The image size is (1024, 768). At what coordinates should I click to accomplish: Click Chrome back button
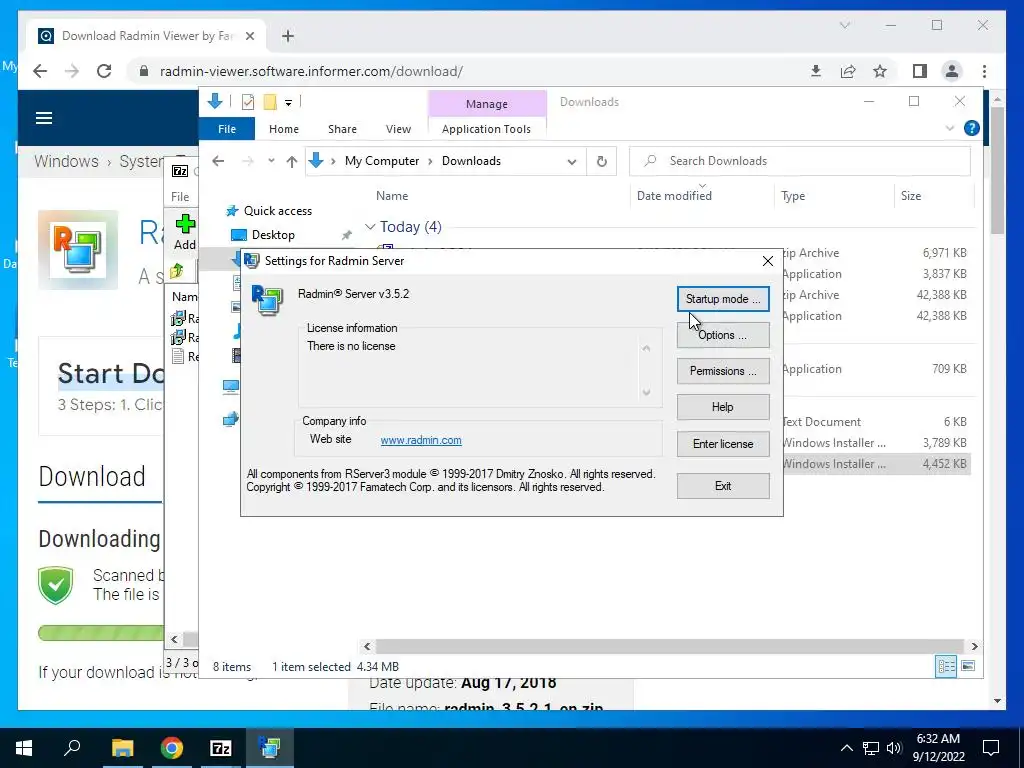tap(40, 71)
